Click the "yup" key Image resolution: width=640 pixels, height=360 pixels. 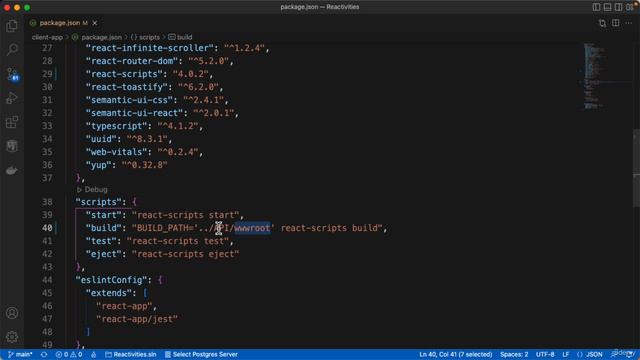98,165
